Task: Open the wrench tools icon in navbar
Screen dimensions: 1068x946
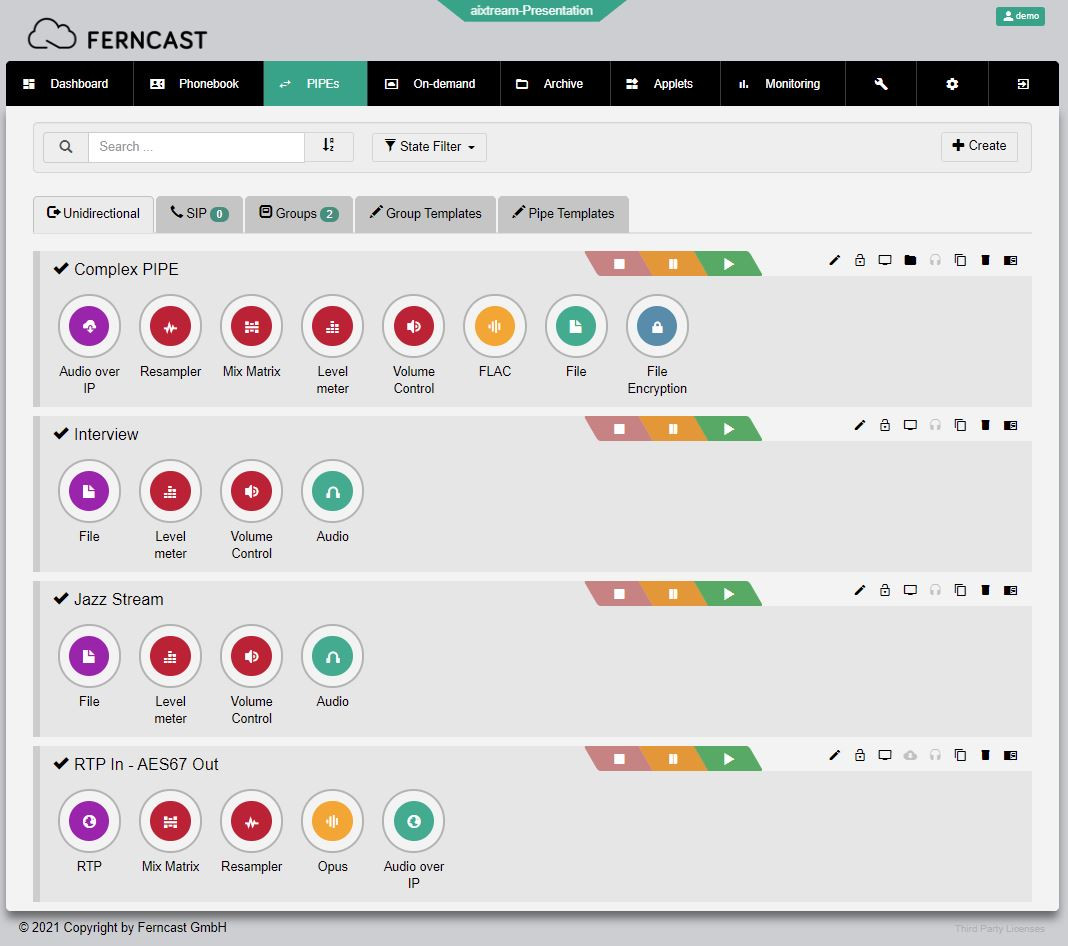Action: [x=881, y=84]
